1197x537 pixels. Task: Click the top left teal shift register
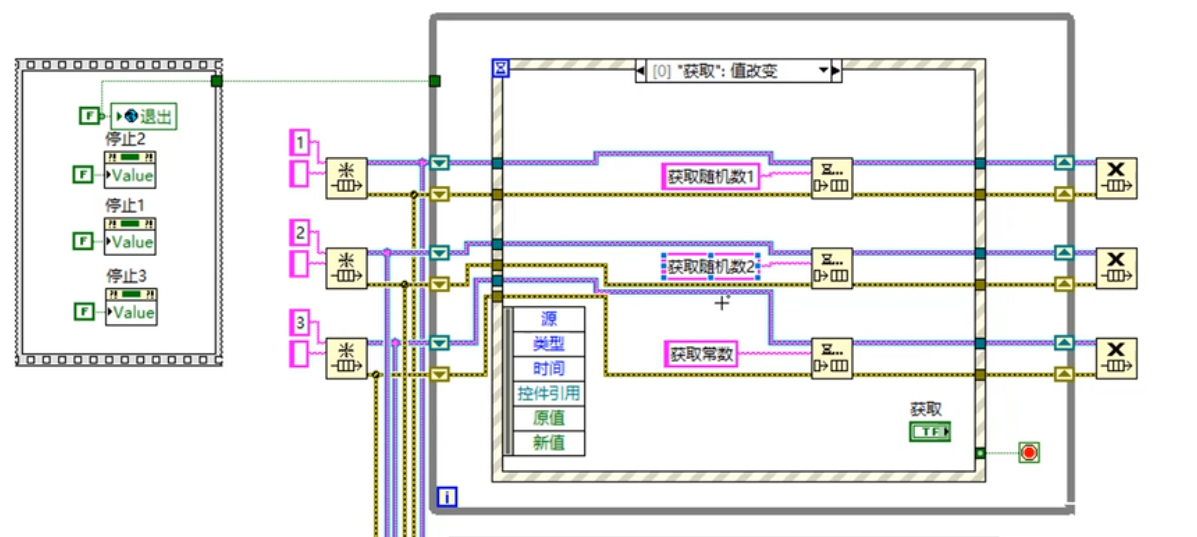(x=439, y=163)
